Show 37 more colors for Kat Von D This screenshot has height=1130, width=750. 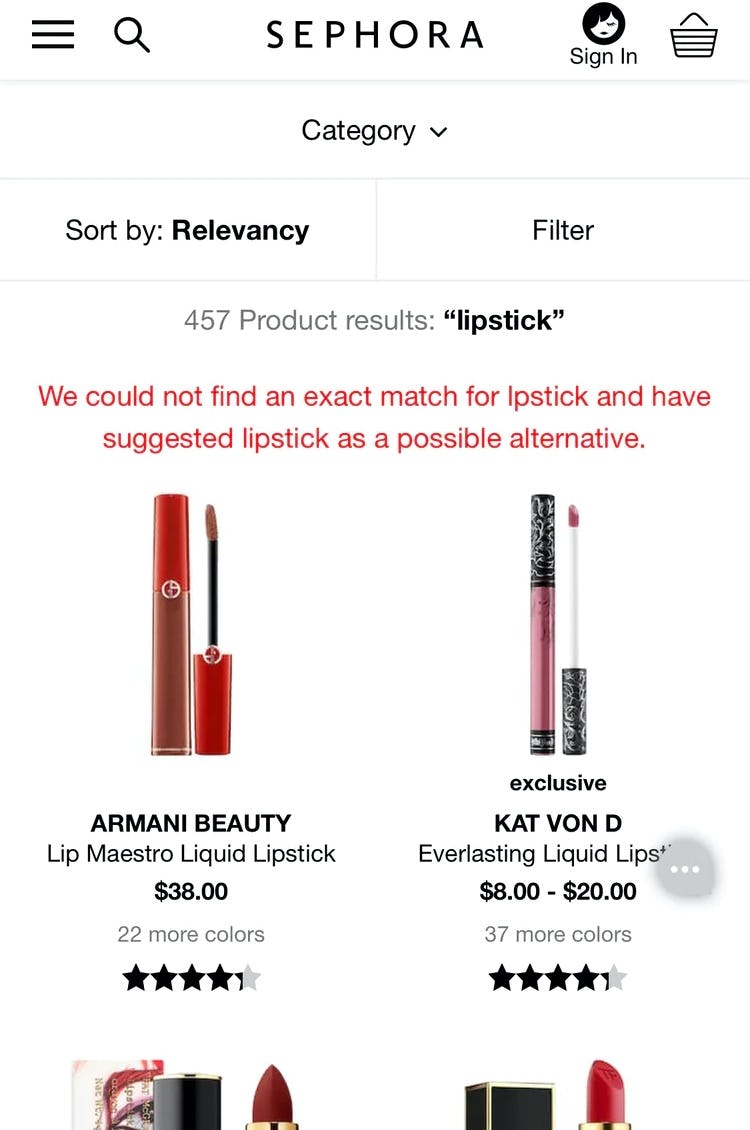(x=558, y=934)
